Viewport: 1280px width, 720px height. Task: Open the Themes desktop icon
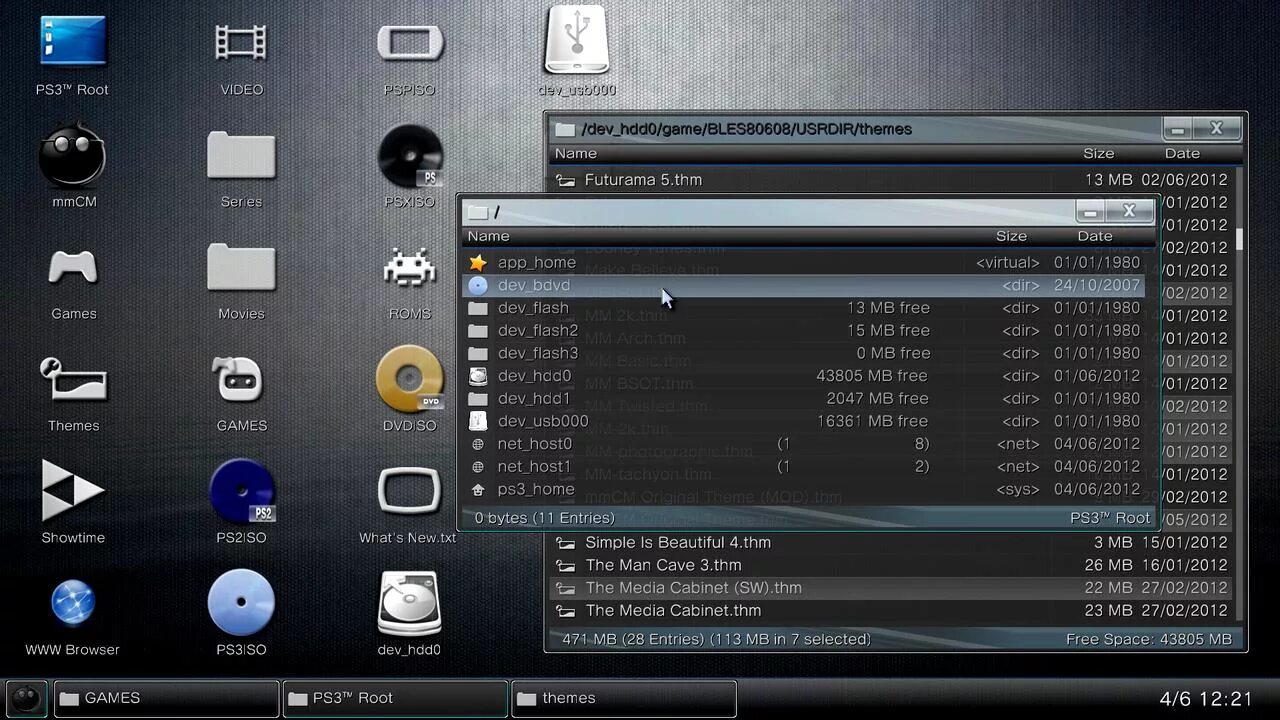click(73, 378)
